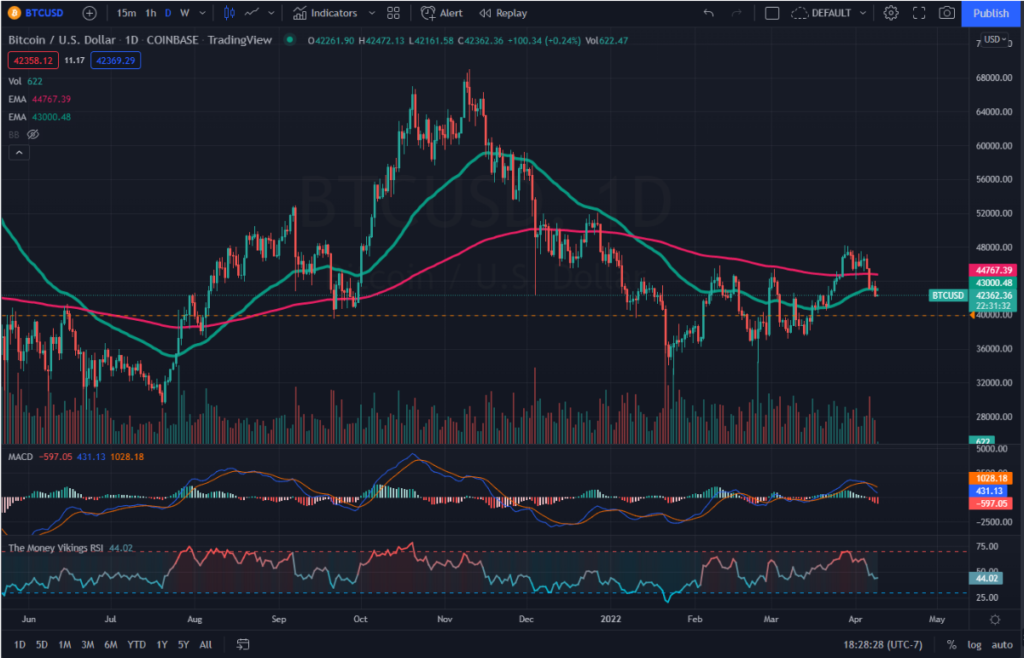Click the blue buy price 42369.29
This screenshot has width=1024, height=658.
116,61
